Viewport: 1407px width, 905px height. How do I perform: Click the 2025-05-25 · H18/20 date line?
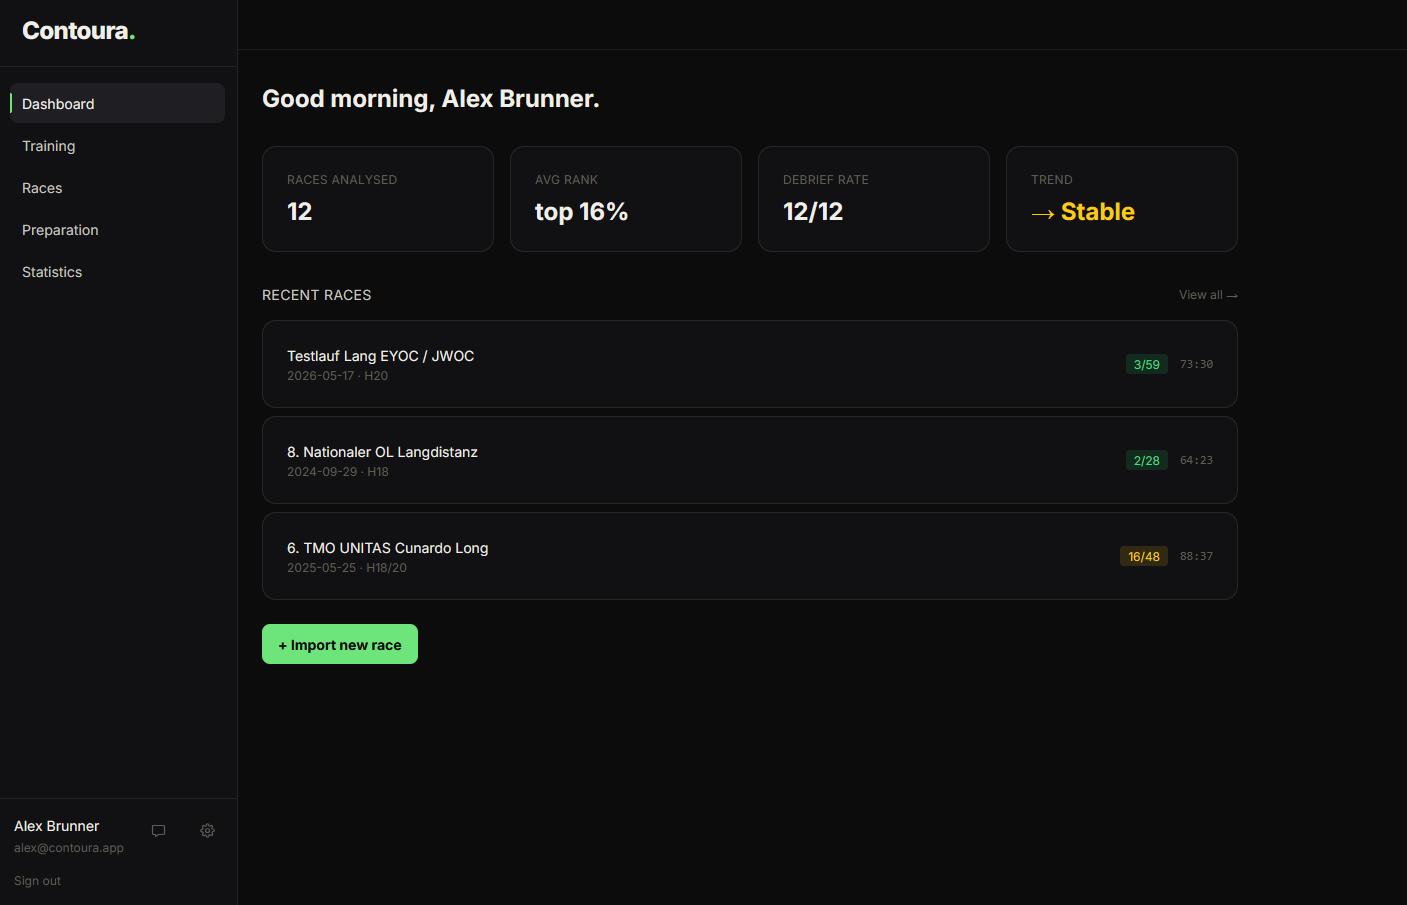347,568
